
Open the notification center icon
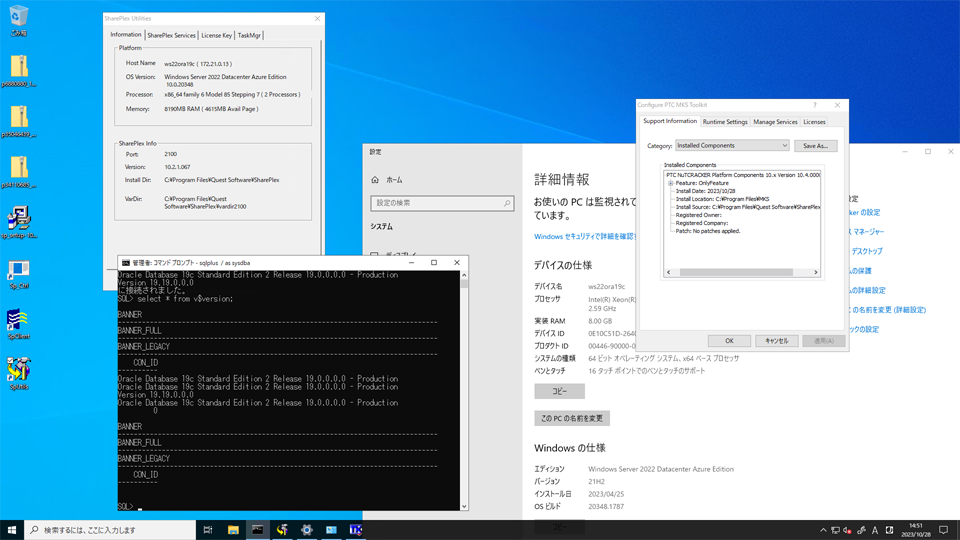pyautogui.click(x=944, y=530)
